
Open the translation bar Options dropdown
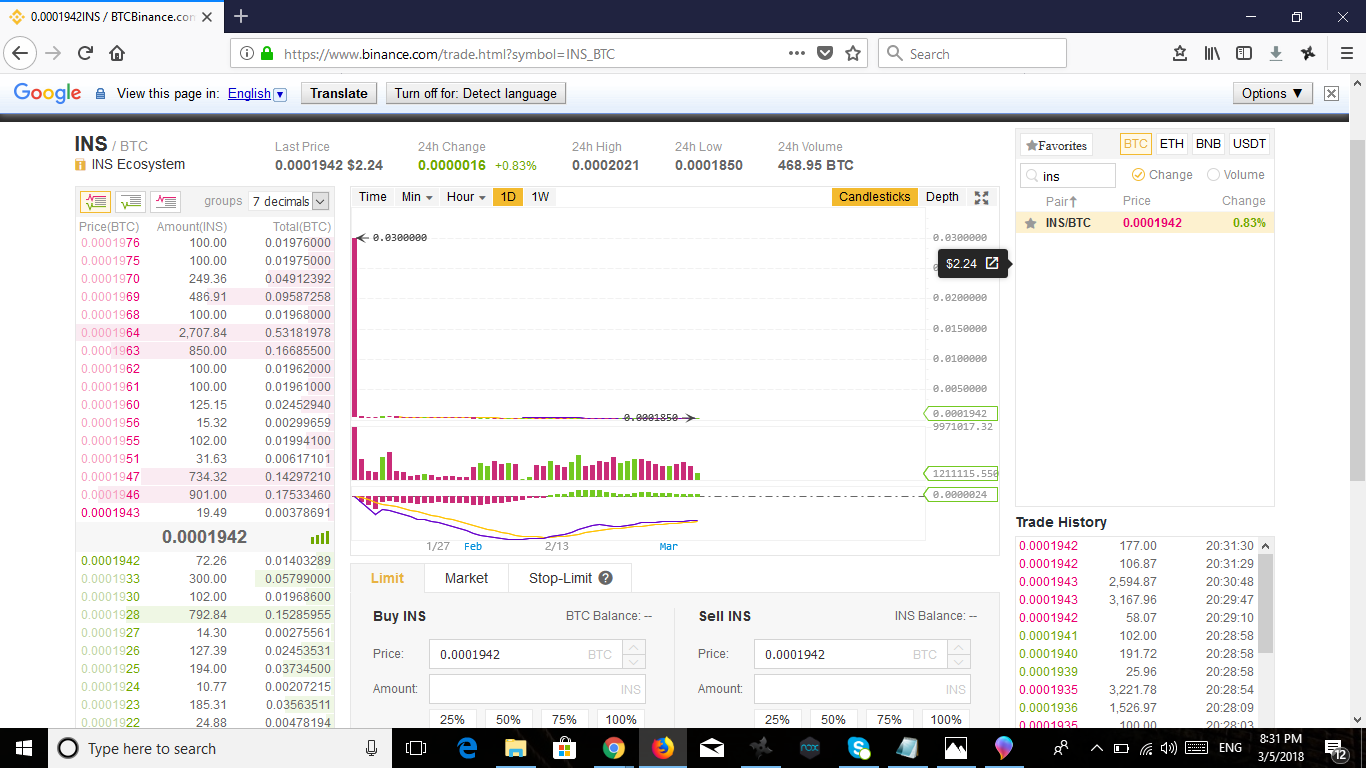tap(1272, 93)
